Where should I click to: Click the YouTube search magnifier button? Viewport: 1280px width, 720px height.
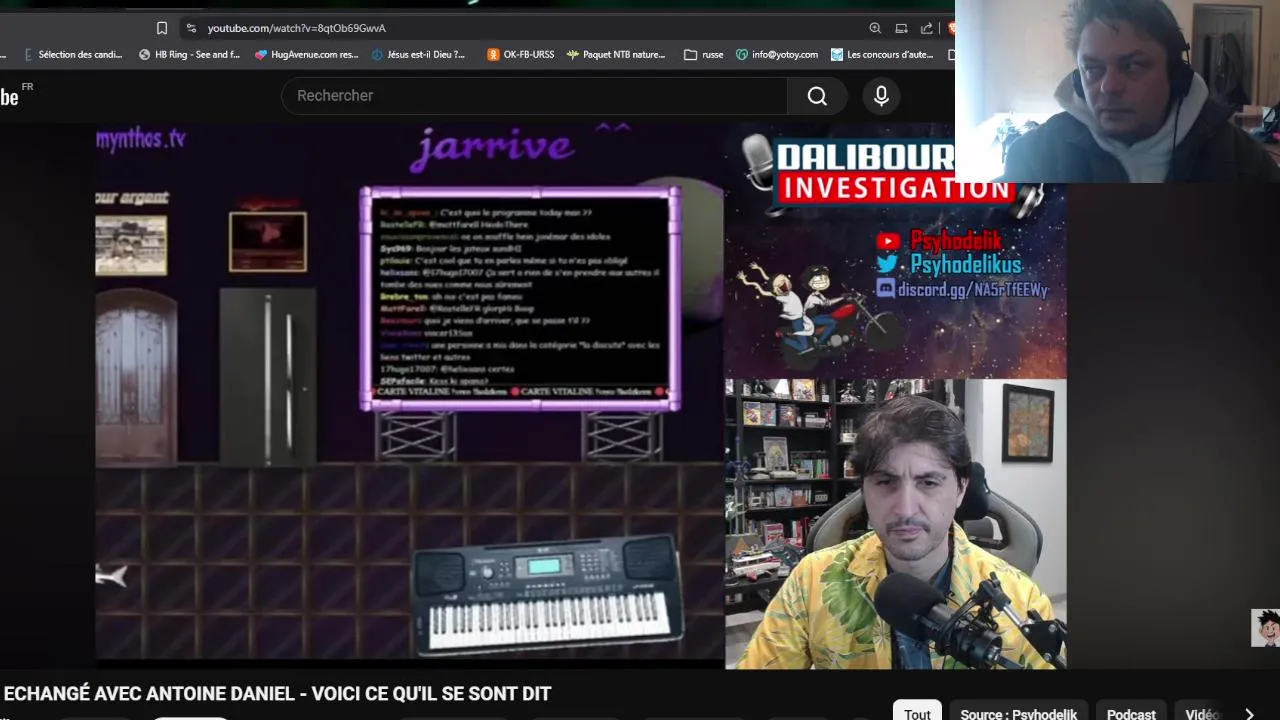click(x=817, y=96)
